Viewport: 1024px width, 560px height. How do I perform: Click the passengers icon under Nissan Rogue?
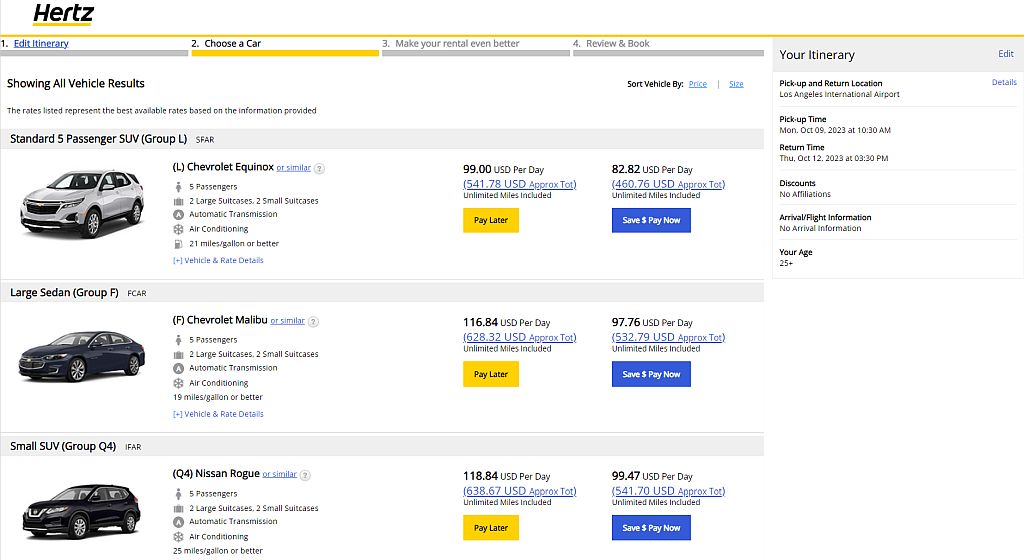click(178, 494)
